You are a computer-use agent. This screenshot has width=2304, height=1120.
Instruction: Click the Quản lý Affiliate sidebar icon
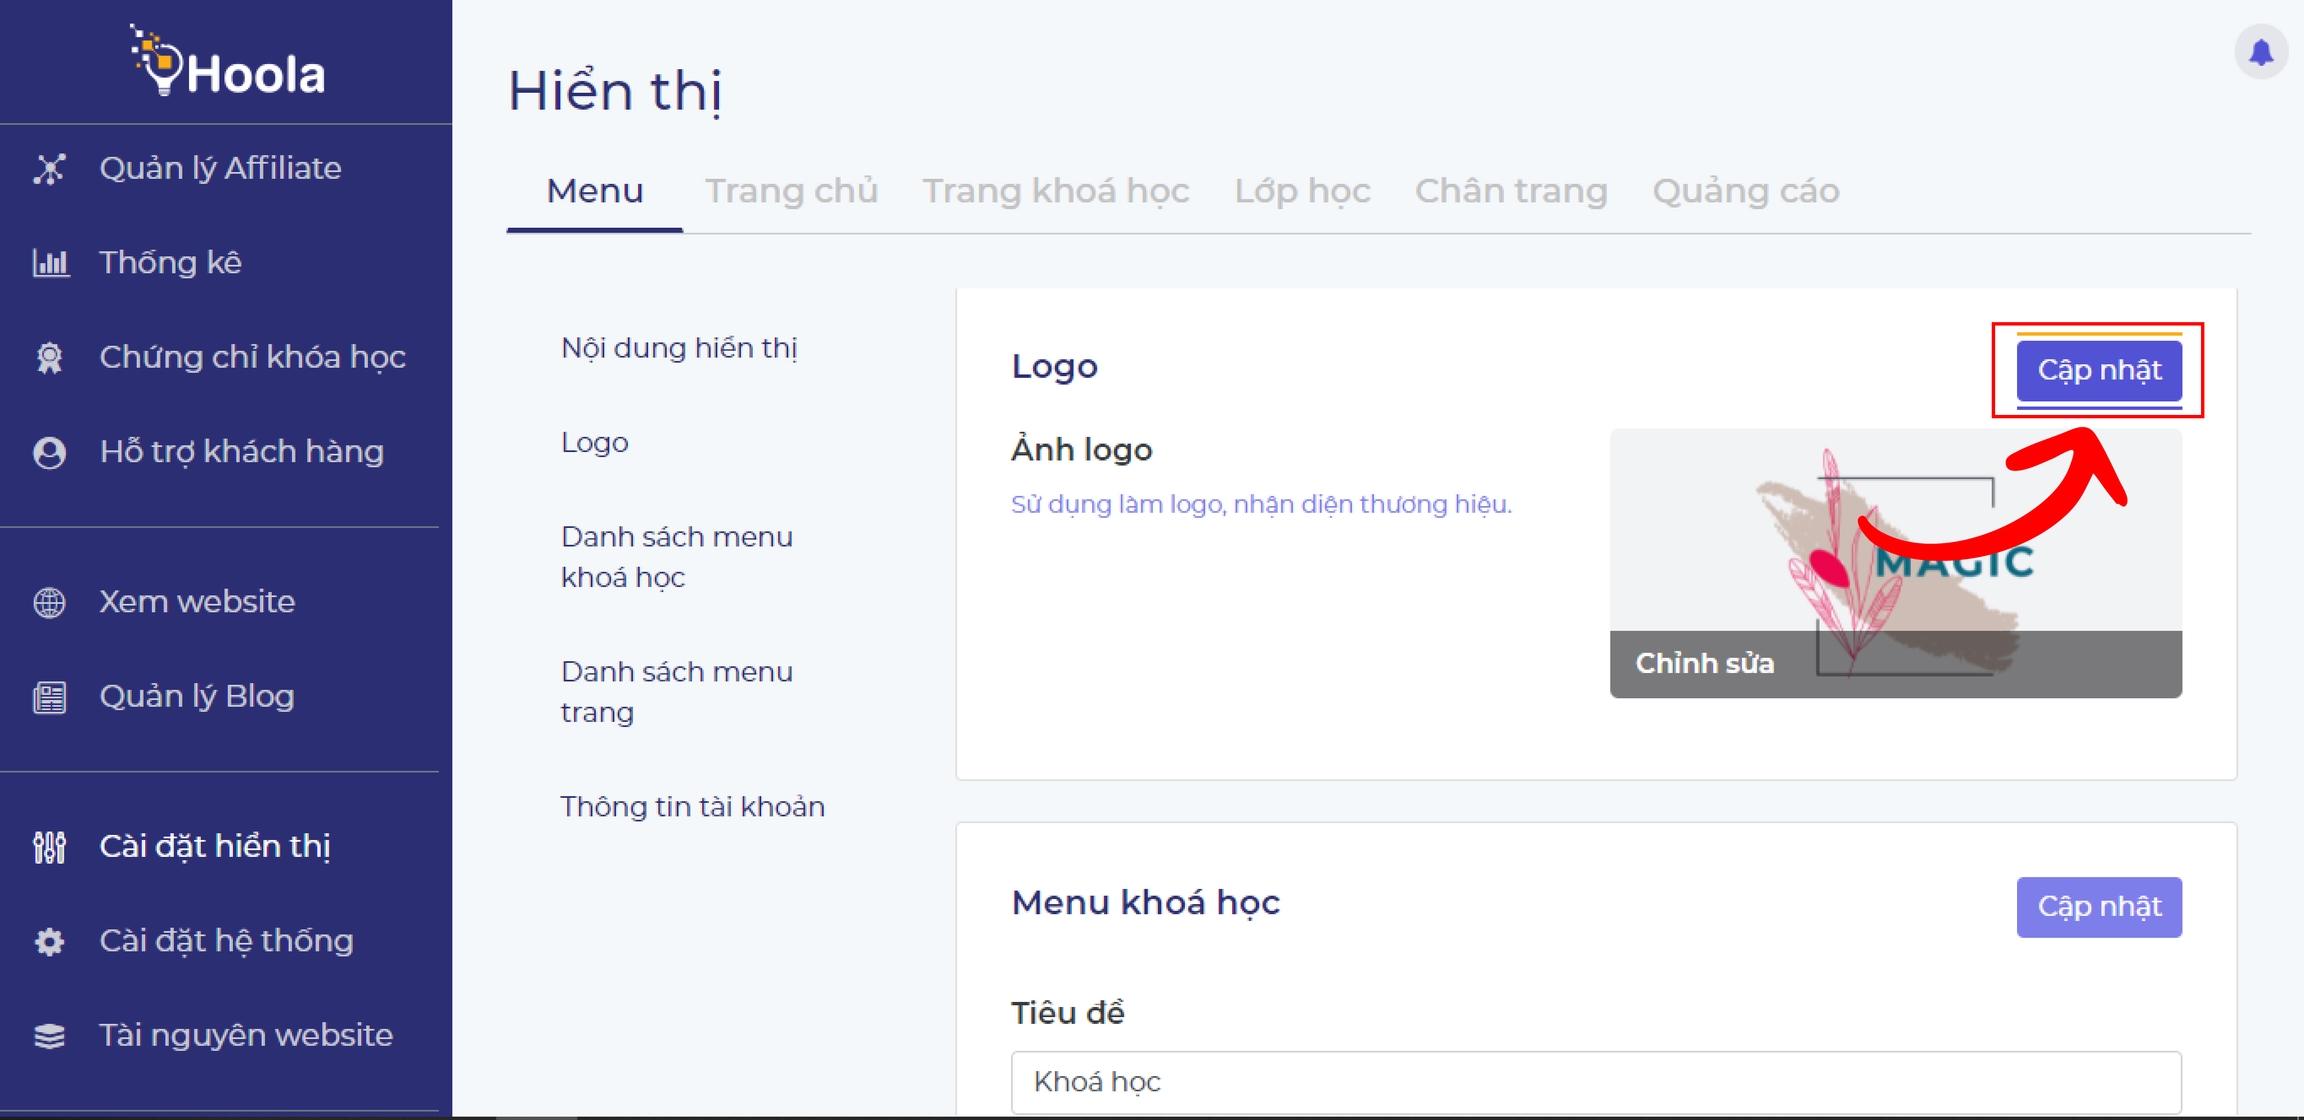50,169
